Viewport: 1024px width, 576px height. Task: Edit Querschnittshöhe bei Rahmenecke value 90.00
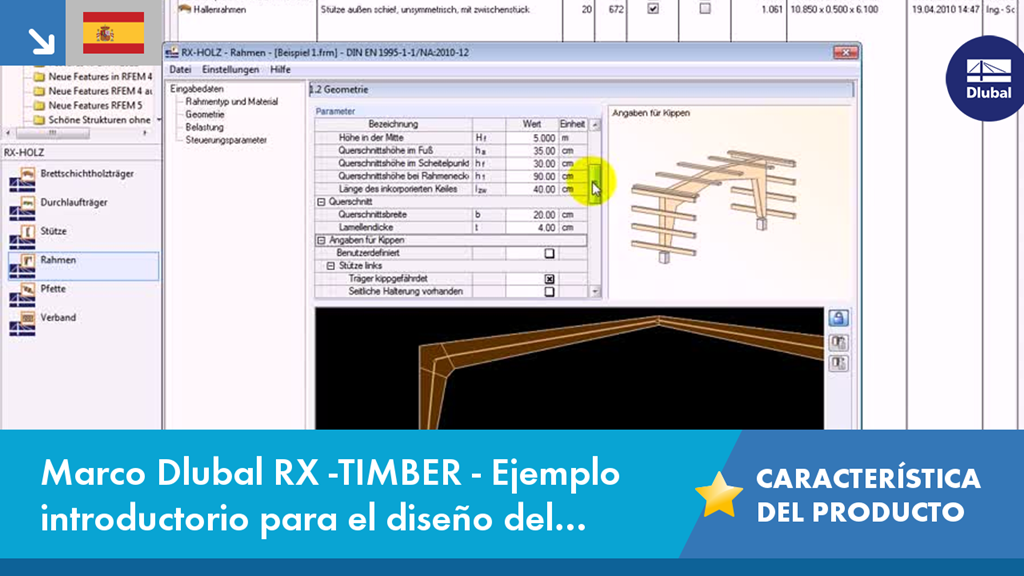[x=532, y=176]
